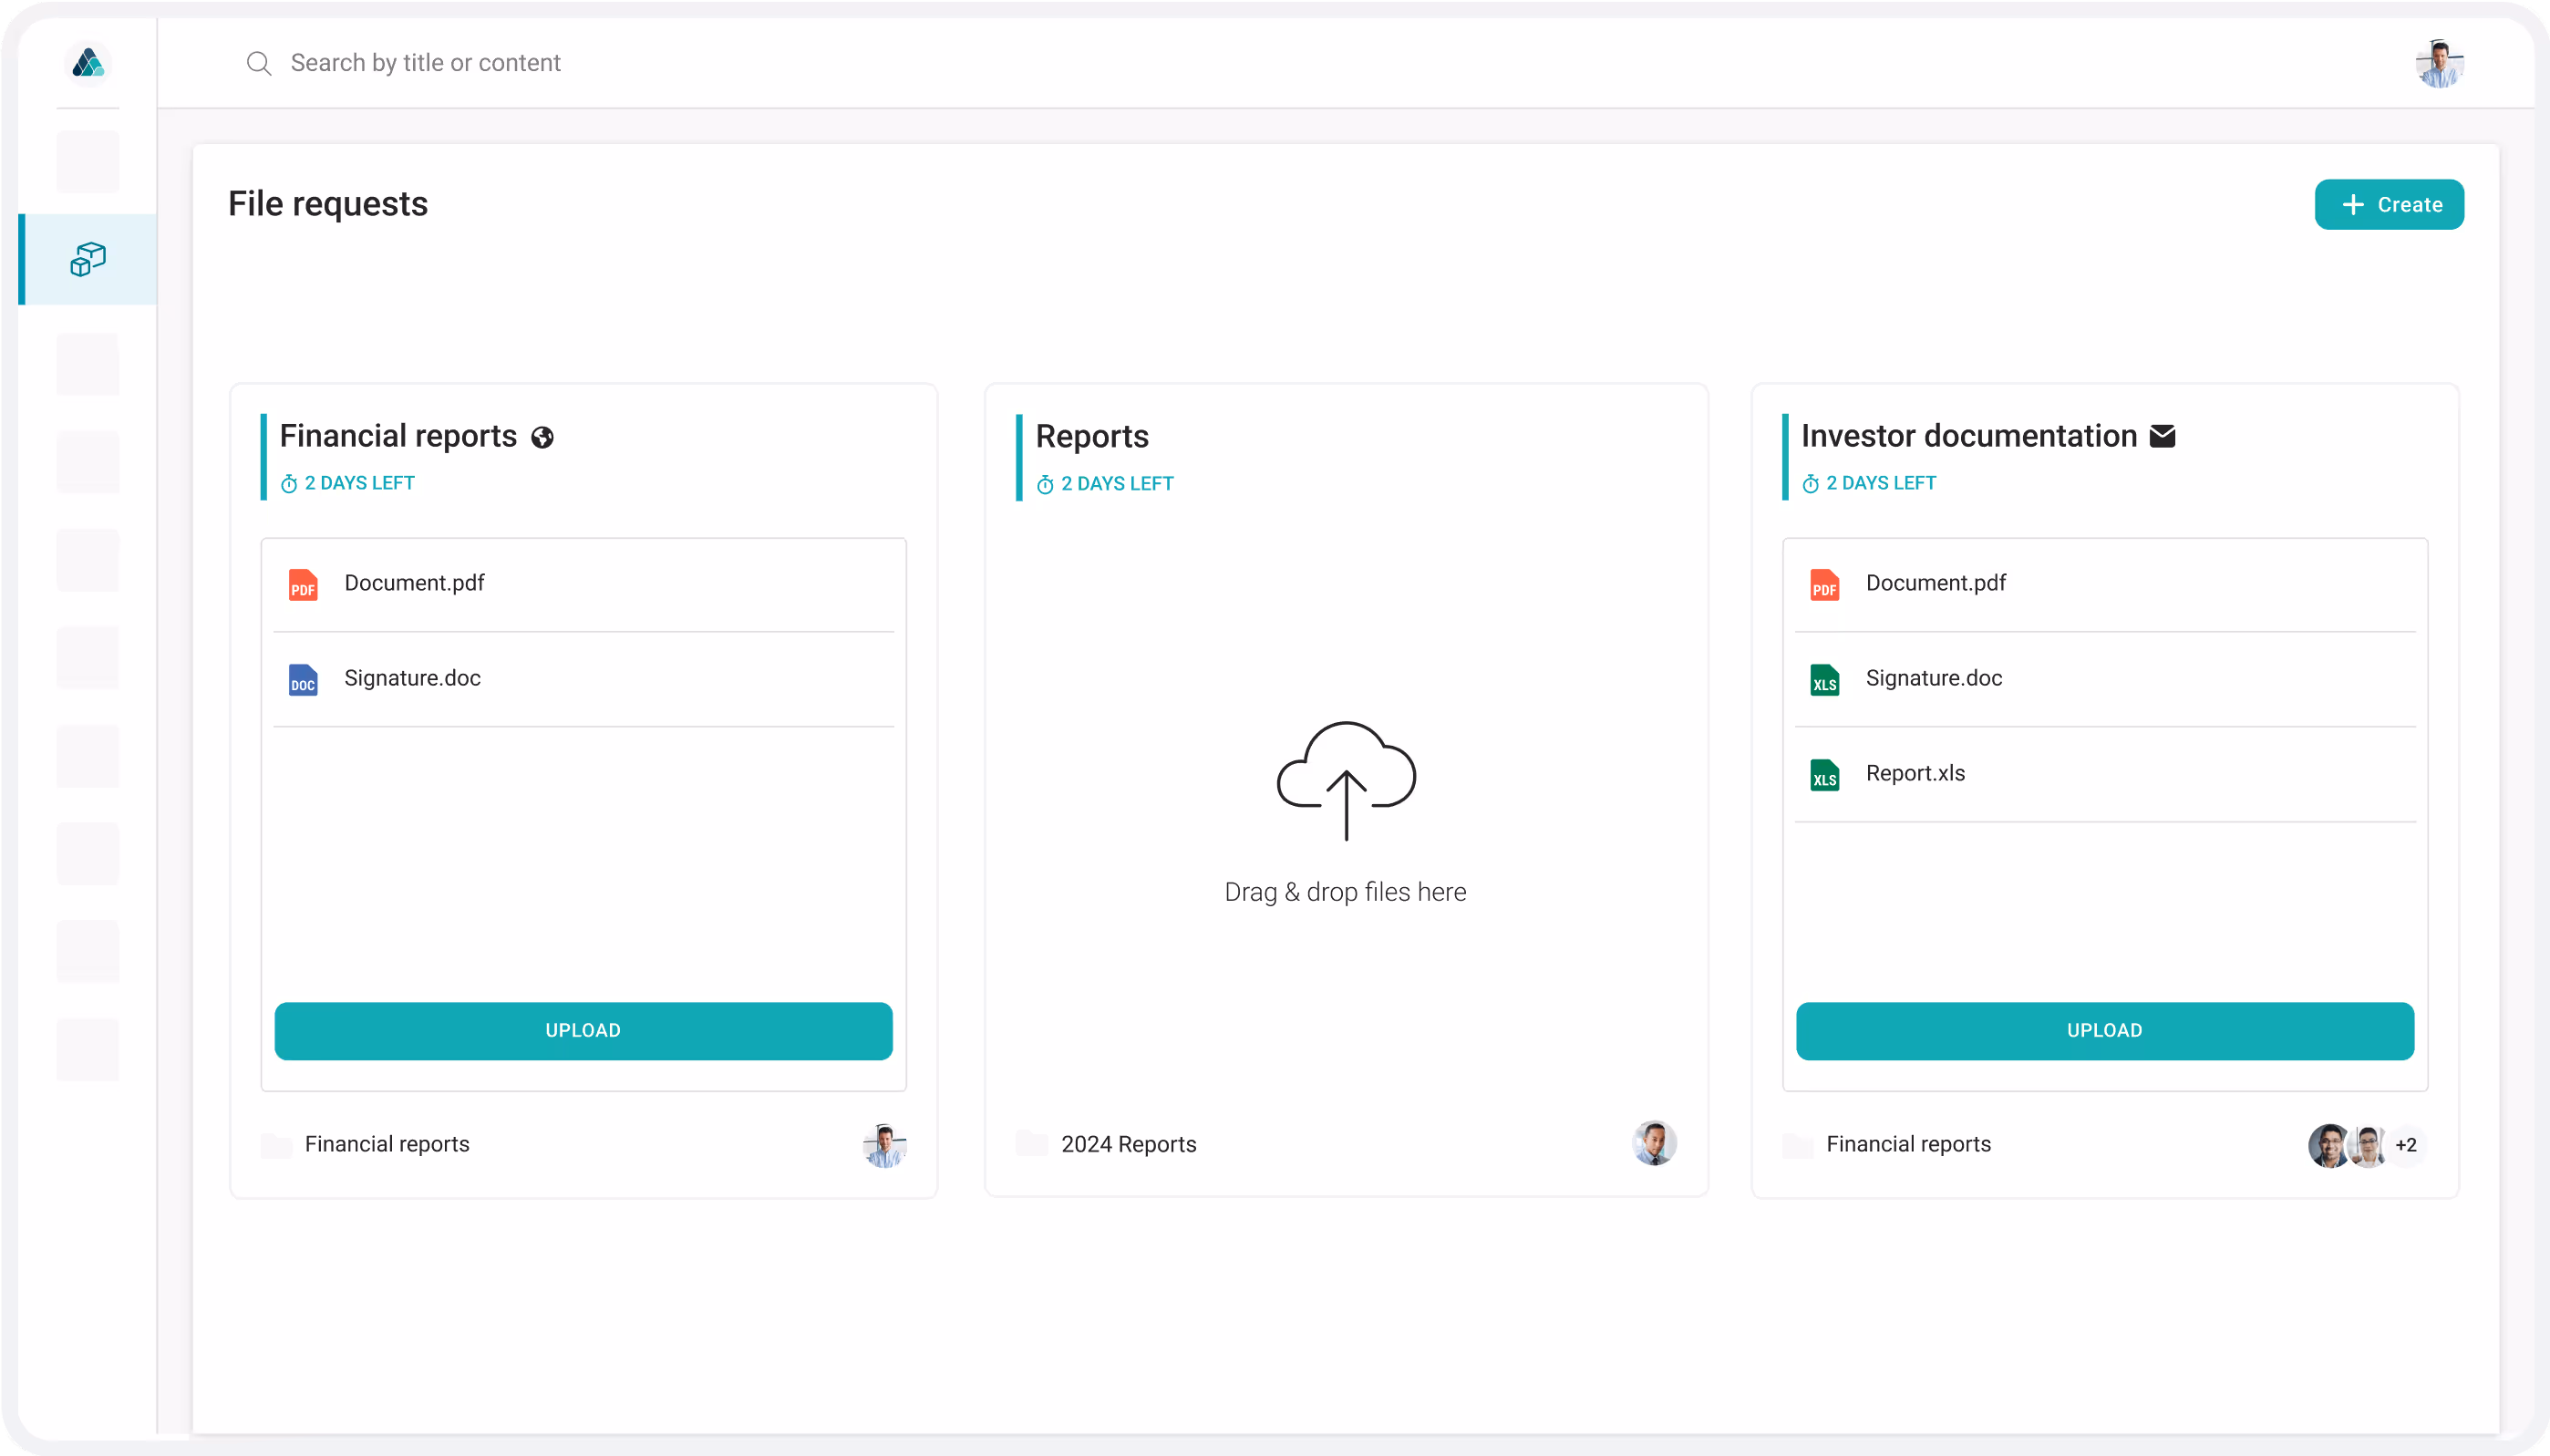The width and height of the screenshot is (2550, 1456).
Task: Click the +2 more collaborators badge
Action: pyautogui.click(x=2406, y=1145)
